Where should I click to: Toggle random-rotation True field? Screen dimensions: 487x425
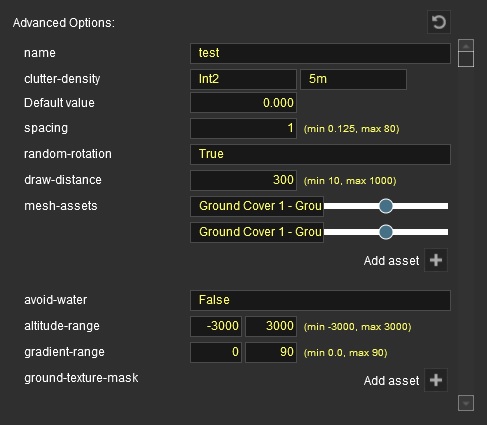point(320,154)
